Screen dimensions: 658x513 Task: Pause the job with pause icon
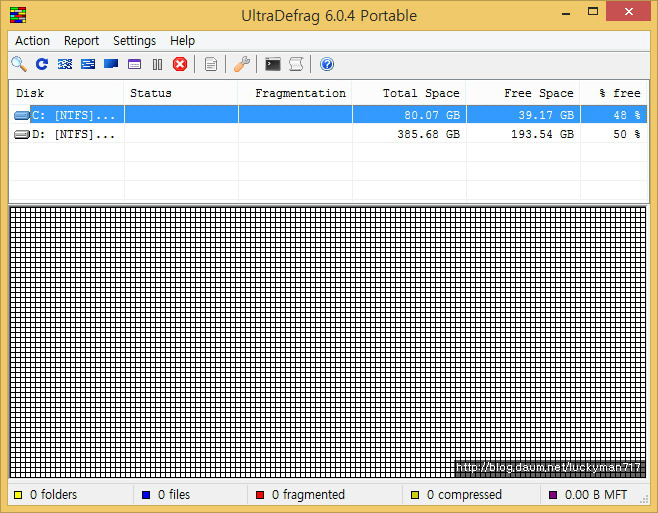157,64
